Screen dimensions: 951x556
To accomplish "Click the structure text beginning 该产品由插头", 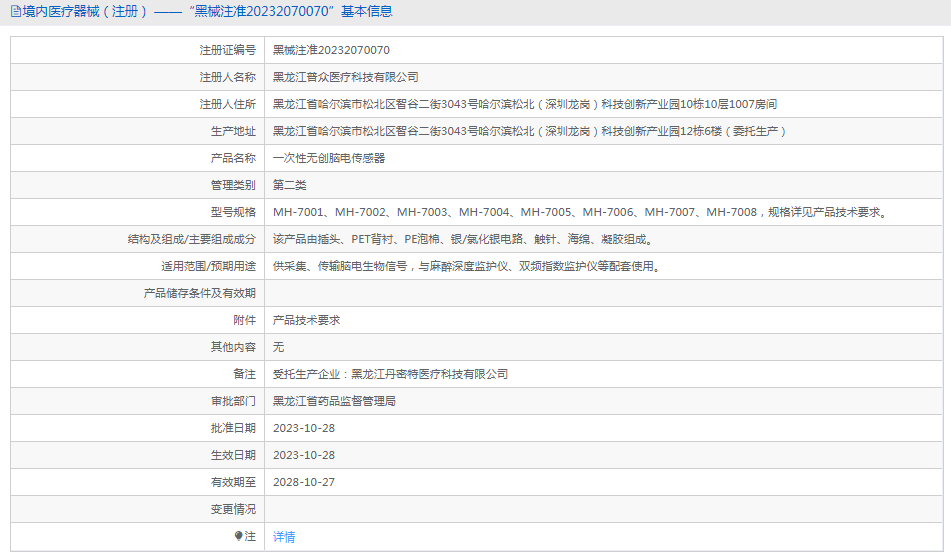I will click(x=464, y=239).
